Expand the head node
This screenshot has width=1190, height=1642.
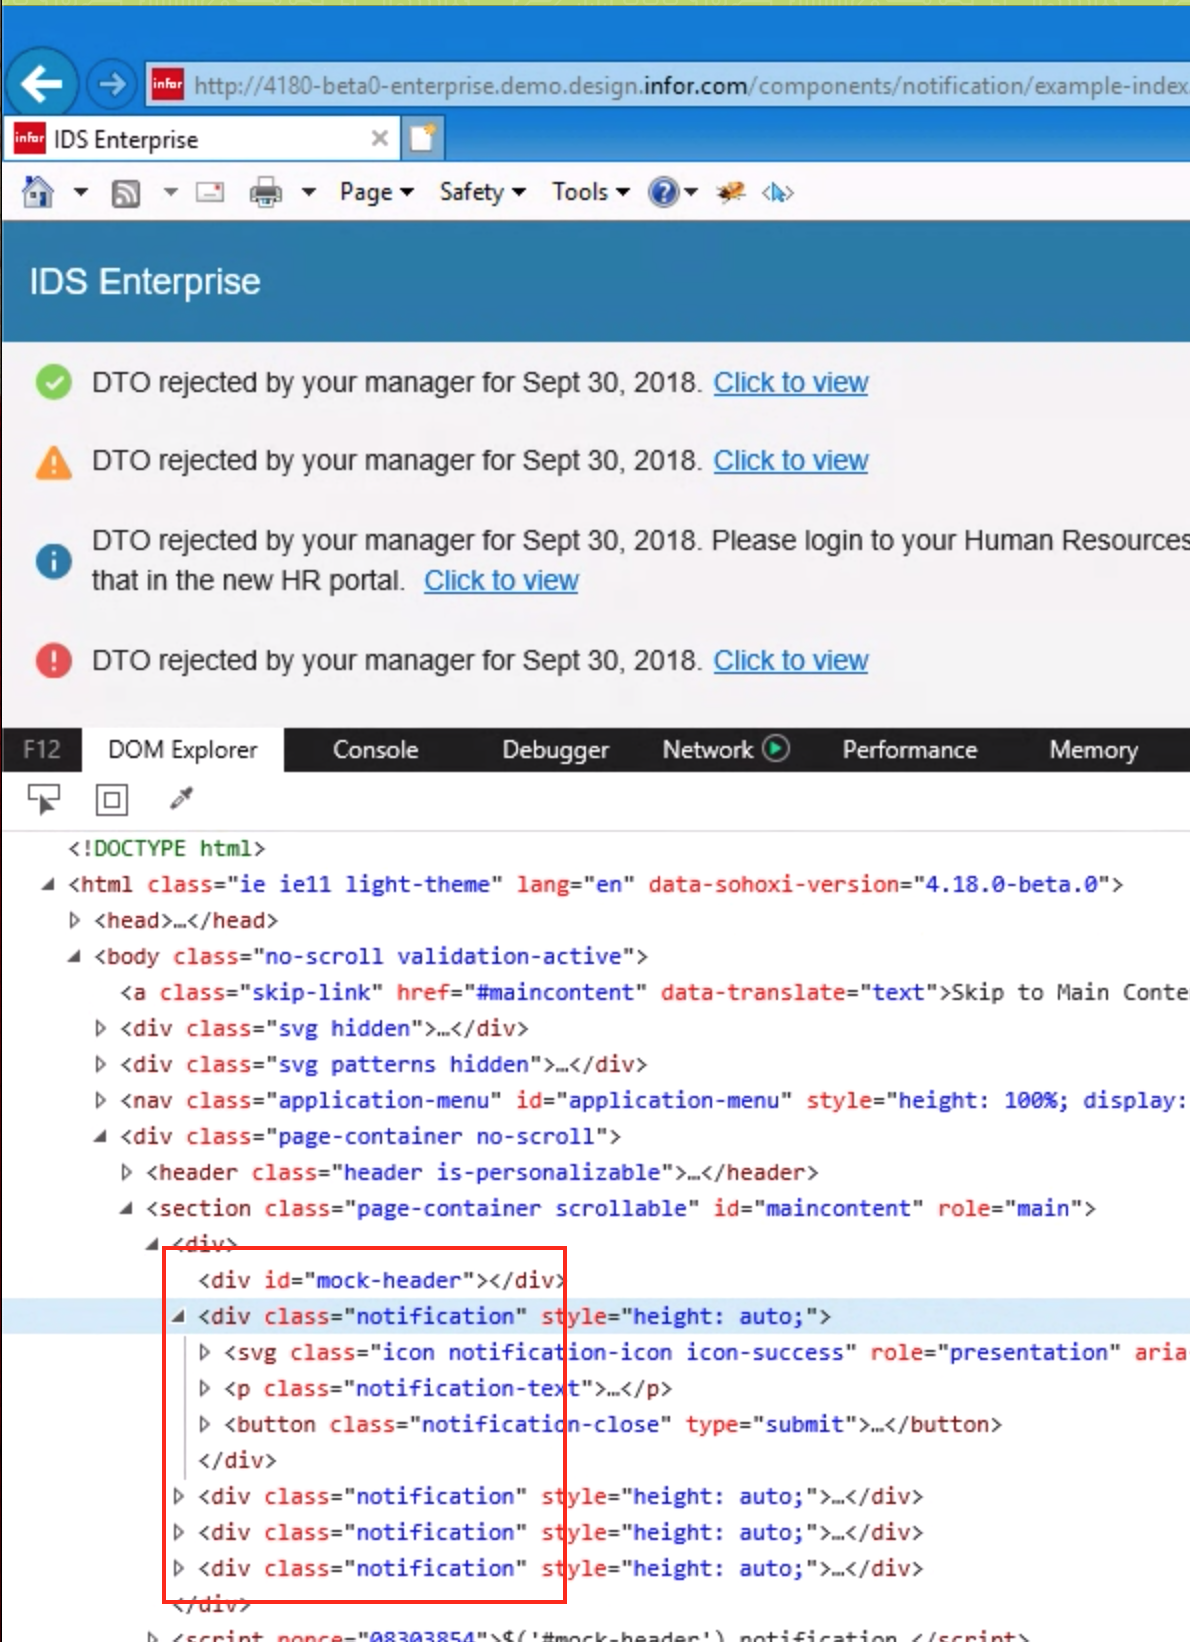pyautogui.click(x=73, y=920)
